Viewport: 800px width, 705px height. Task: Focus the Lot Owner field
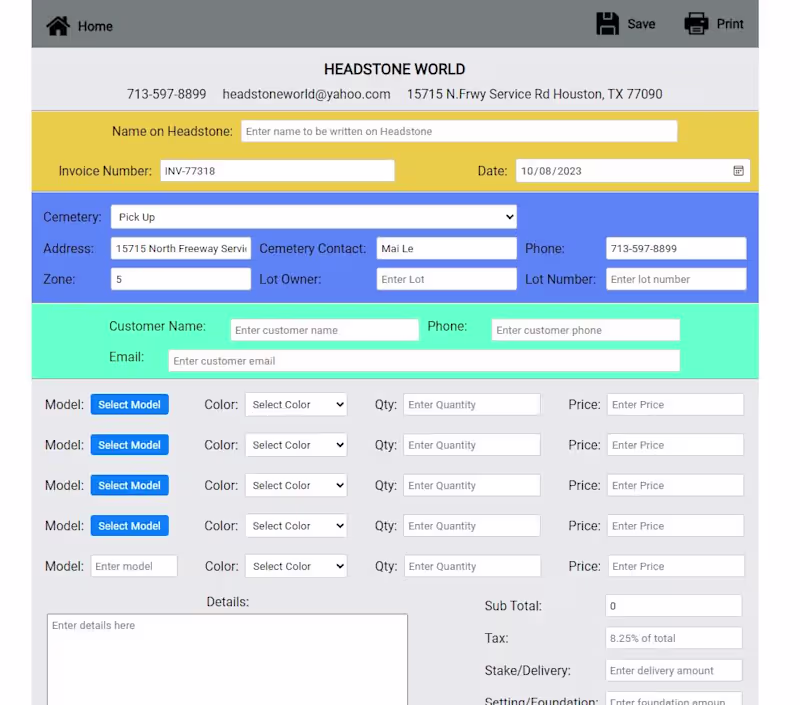tap(446, 279)
